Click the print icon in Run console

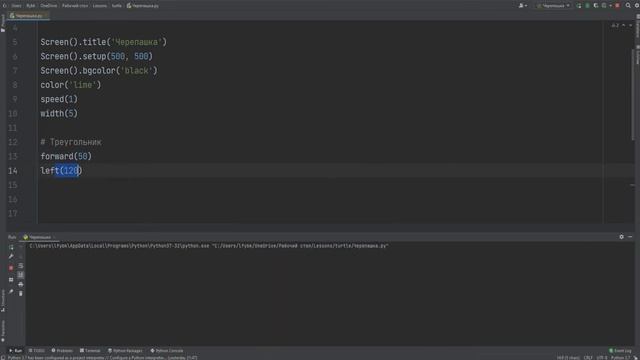[21, 284]
